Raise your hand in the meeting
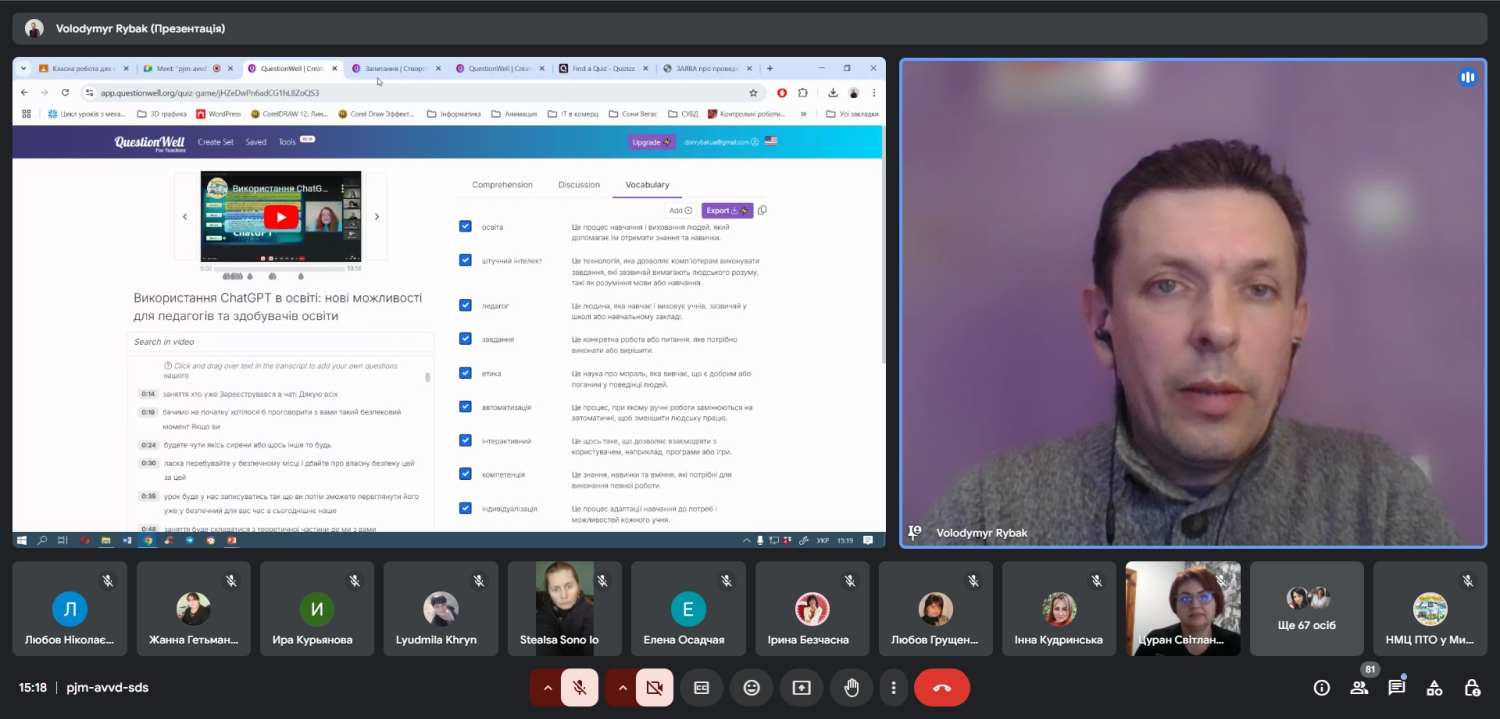The height and width of the screenshot is (719, 1500). tap(852, 688)
